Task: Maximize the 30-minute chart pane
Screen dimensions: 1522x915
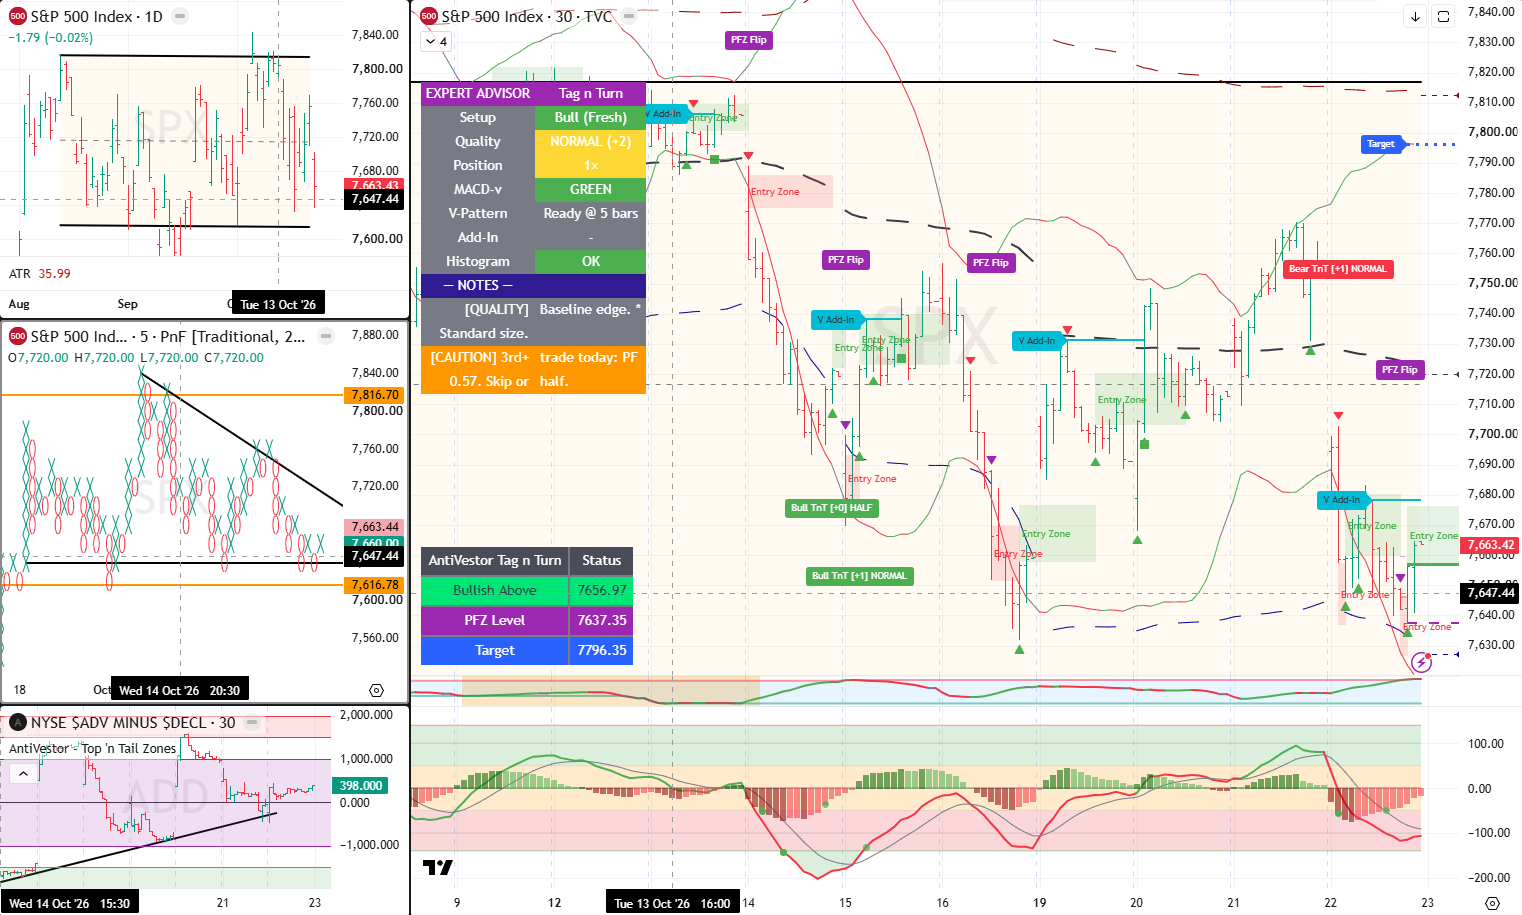Action: click(x=1443, y=16)
